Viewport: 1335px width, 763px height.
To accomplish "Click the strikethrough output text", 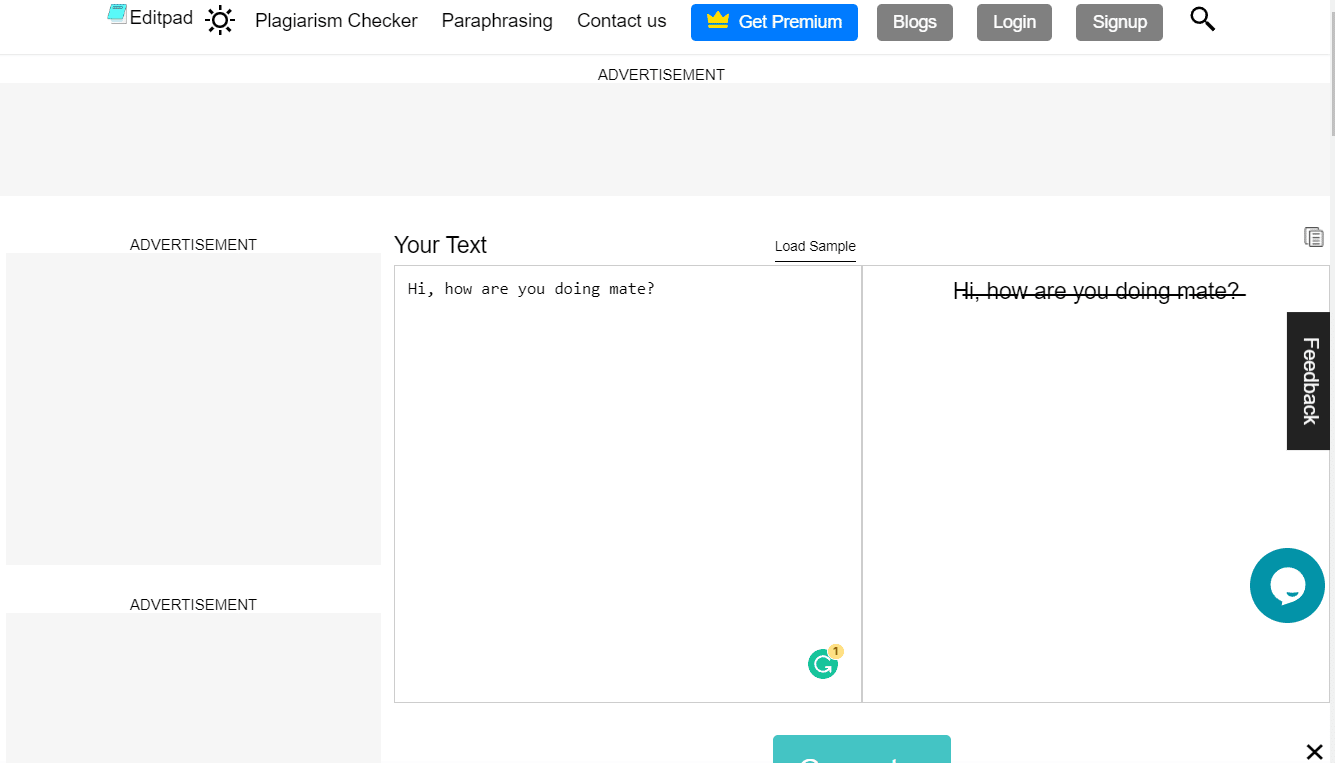I will (1096, 291).
